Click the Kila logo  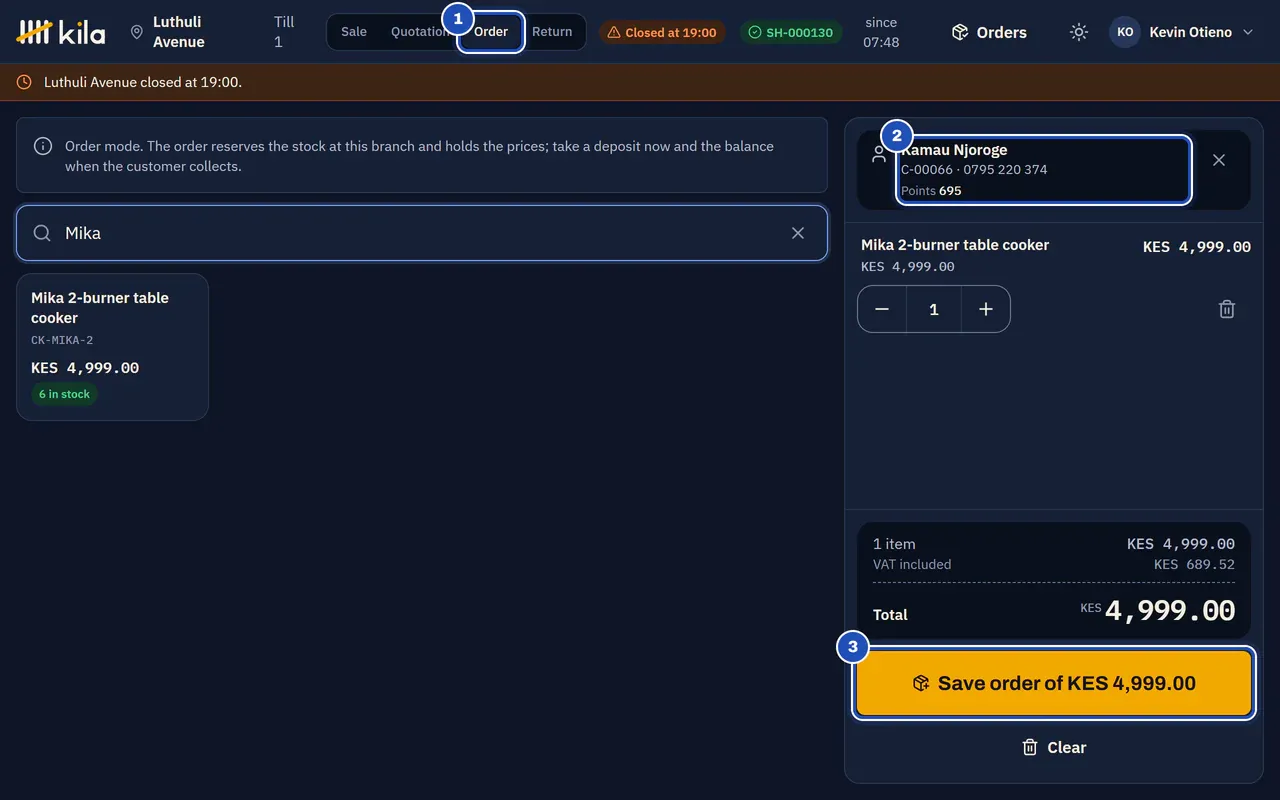pyautogui.click(x=61, y=32)
